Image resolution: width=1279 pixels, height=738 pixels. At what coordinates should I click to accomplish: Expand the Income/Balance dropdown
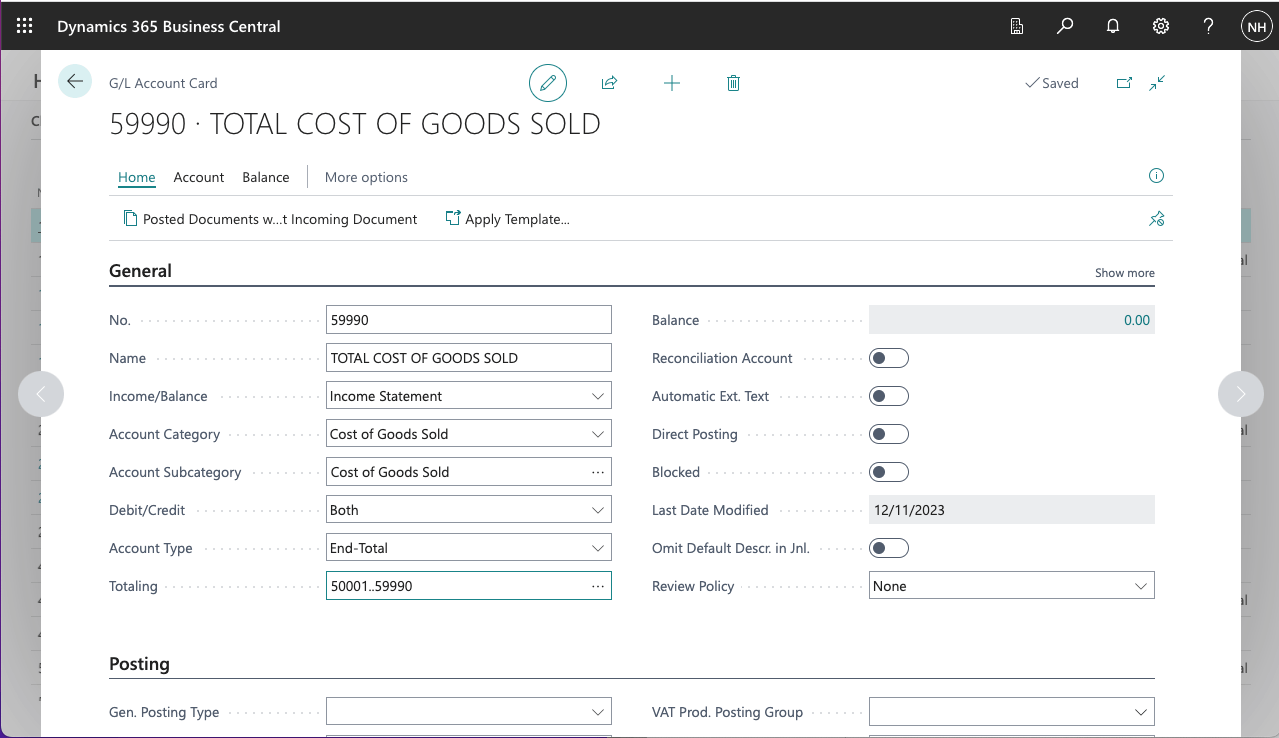[468, 396]
